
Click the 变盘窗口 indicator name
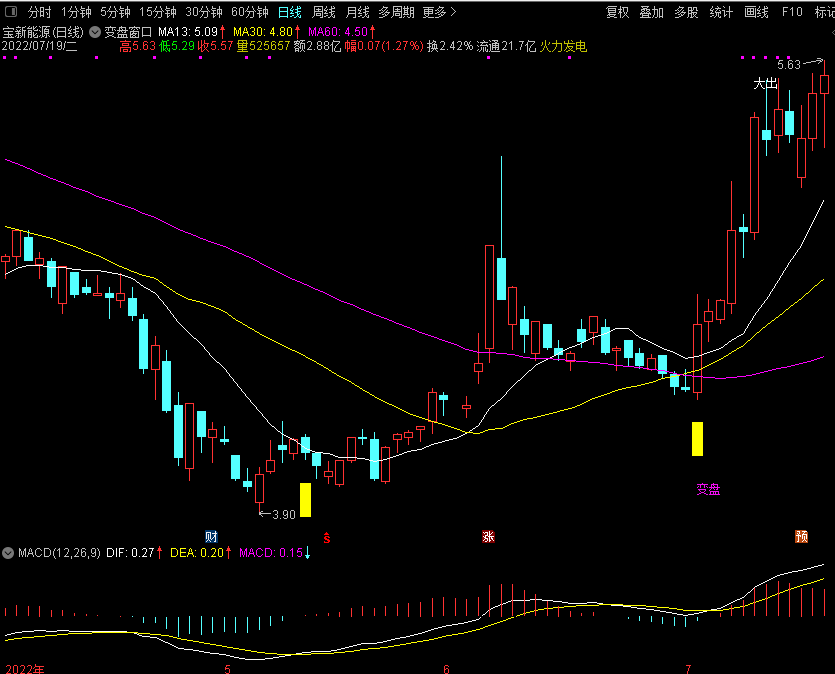[x=128, y=32]
